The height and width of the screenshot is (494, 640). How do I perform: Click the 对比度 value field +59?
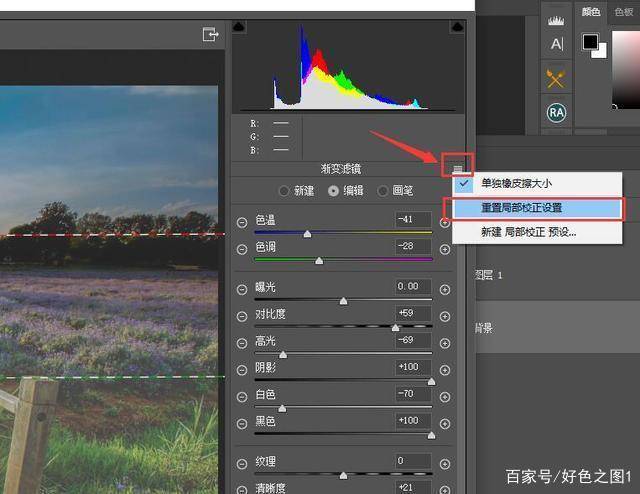click(413, 314)
